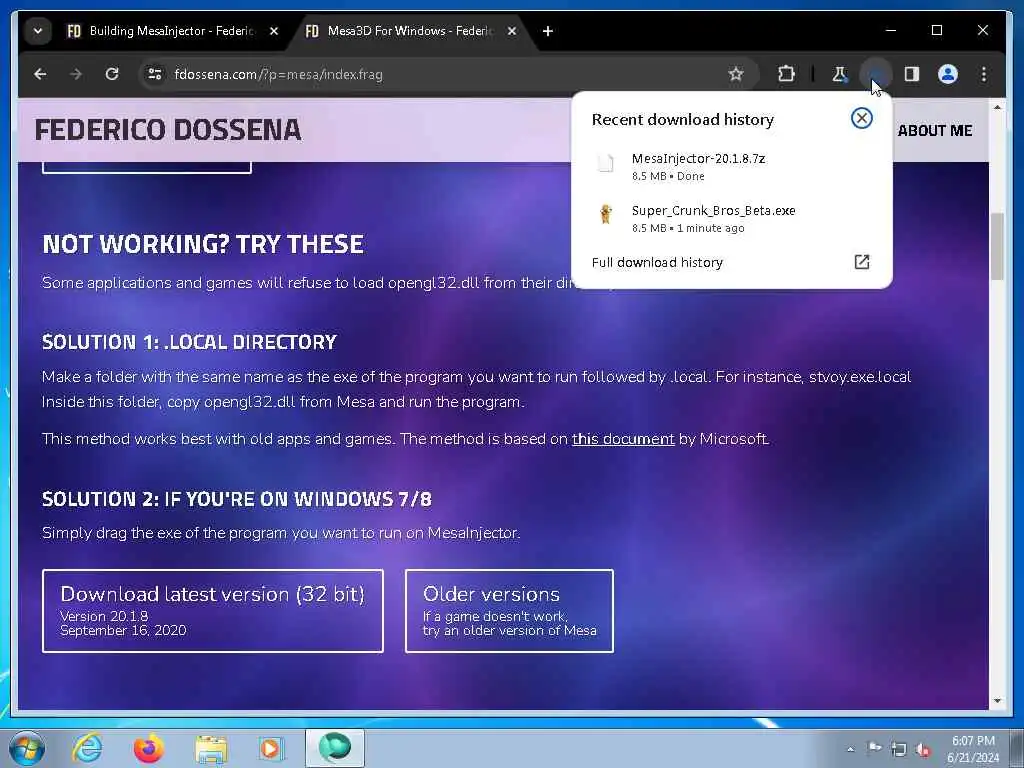
Task: Open the Extensions puzzle icon
Action: click(x=786, y=74)
